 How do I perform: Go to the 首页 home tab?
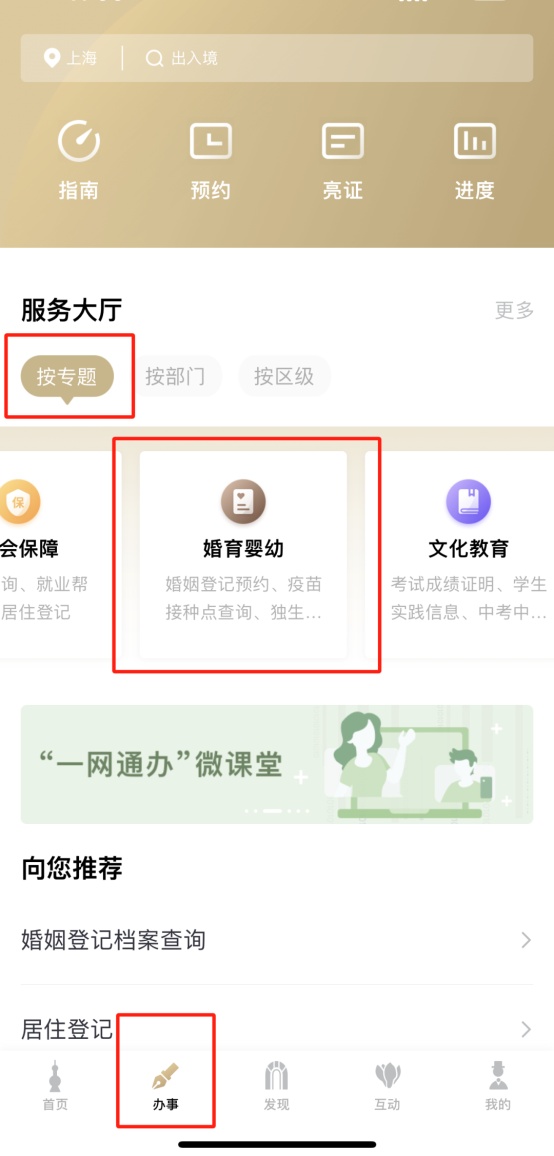[x=55, y=1087]
